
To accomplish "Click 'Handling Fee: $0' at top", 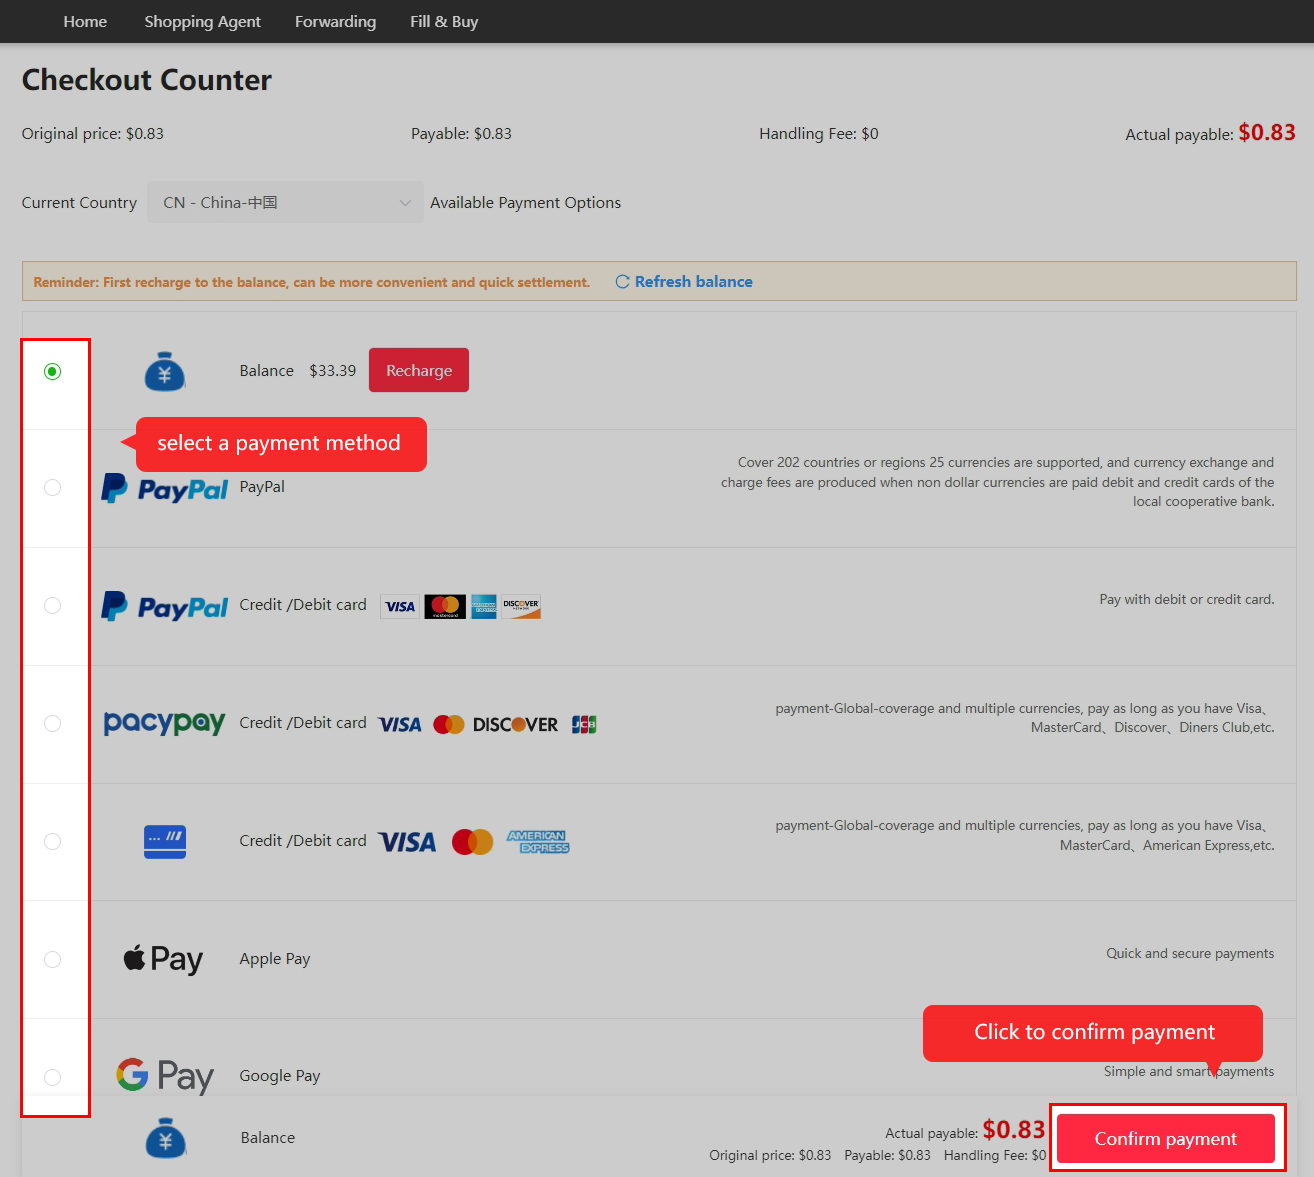I will point(819,133).
